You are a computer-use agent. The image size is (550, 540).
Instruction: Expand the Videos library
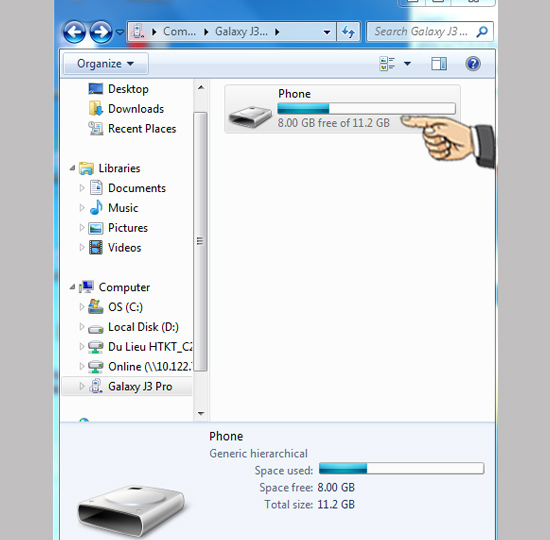tap(82, 248)
